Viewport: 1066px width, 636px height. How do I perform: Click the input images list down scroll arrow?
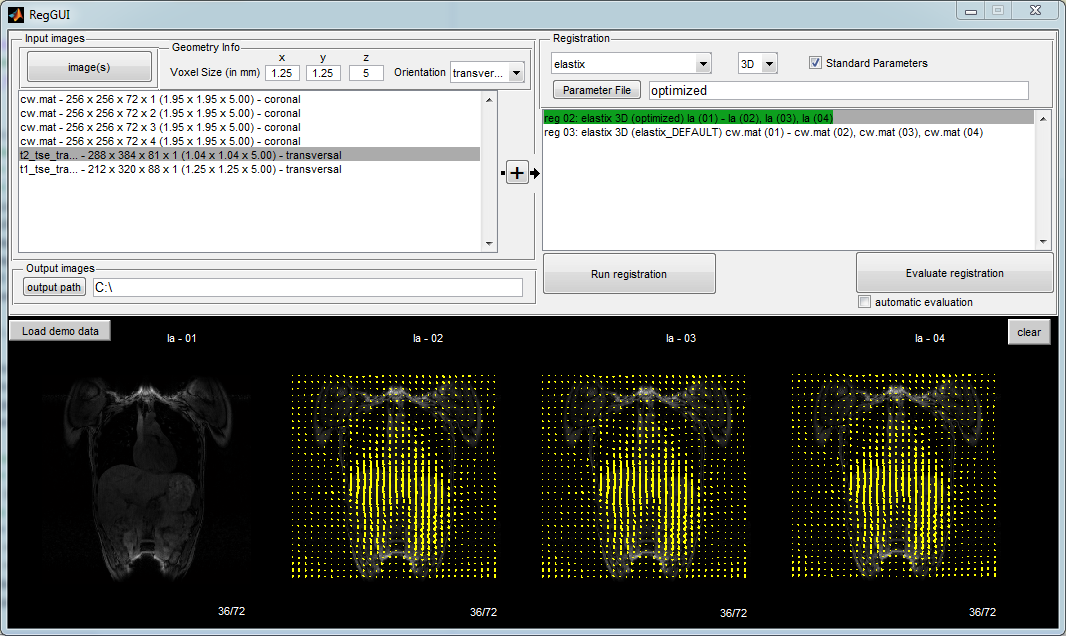coord(489,243)
